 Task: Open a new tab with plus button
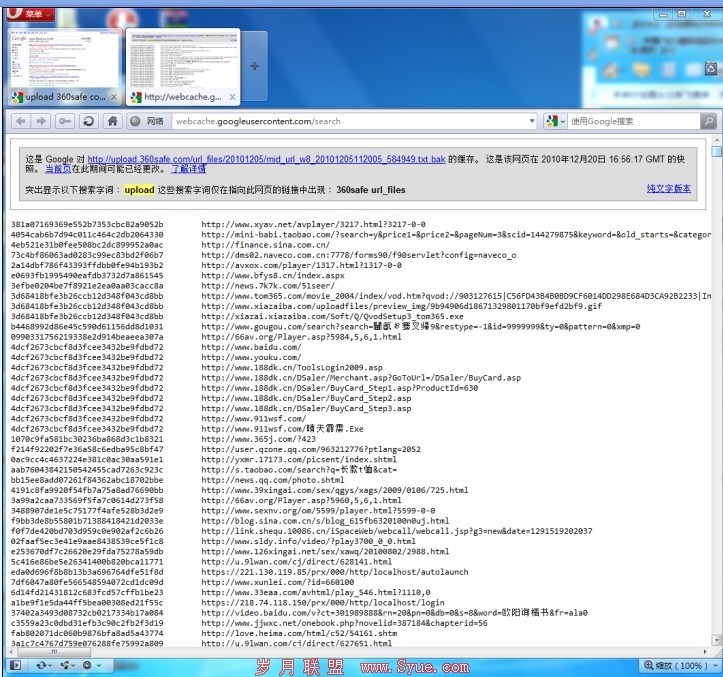tap(255, 66)
